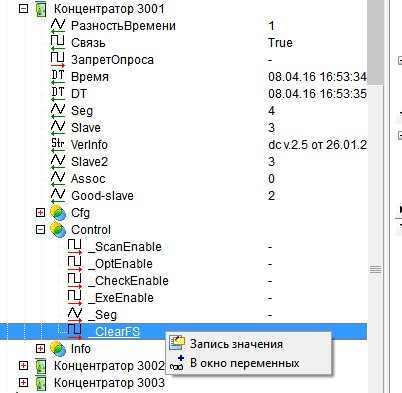Click the Связь discrete signal icon
The width and height of the screenshot is (402, 393).
[x=58, y=43]
